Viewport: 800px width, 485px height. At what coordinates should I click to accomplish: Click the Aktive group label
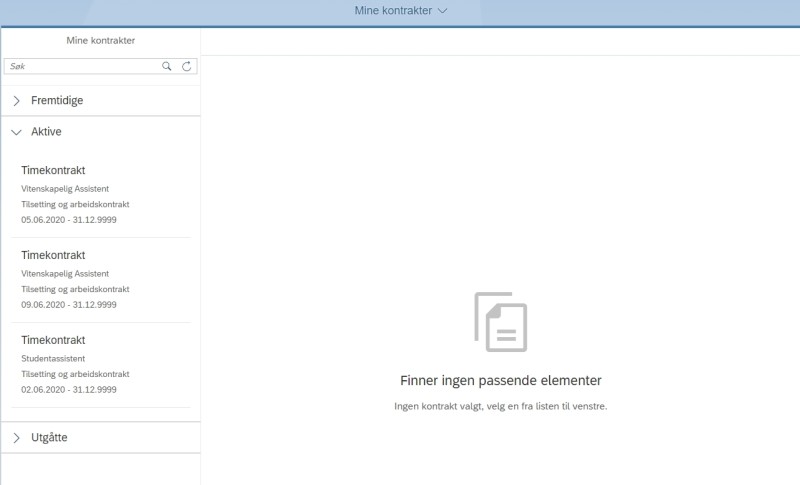click(46, 132)
